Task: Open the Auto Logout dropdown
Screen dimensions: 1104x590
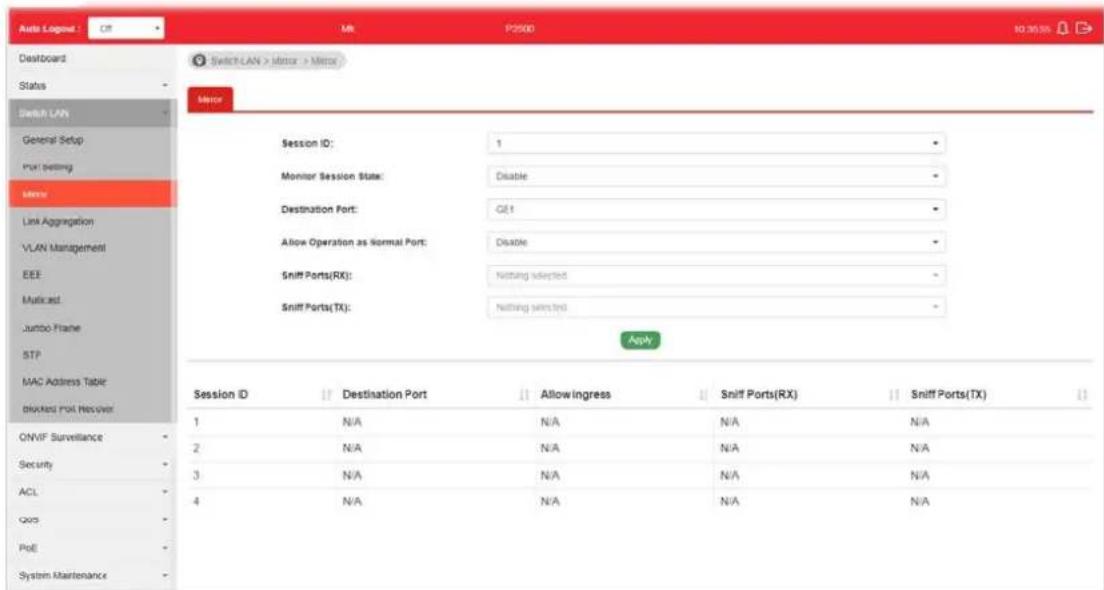Action: click(127, 29)
